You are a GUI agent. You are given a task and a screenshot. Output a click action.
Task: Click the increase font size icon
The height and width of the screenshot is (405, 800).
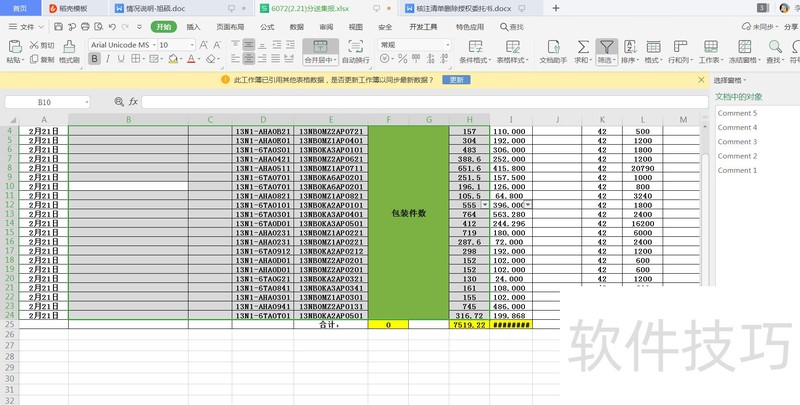(x=204, y=45)
